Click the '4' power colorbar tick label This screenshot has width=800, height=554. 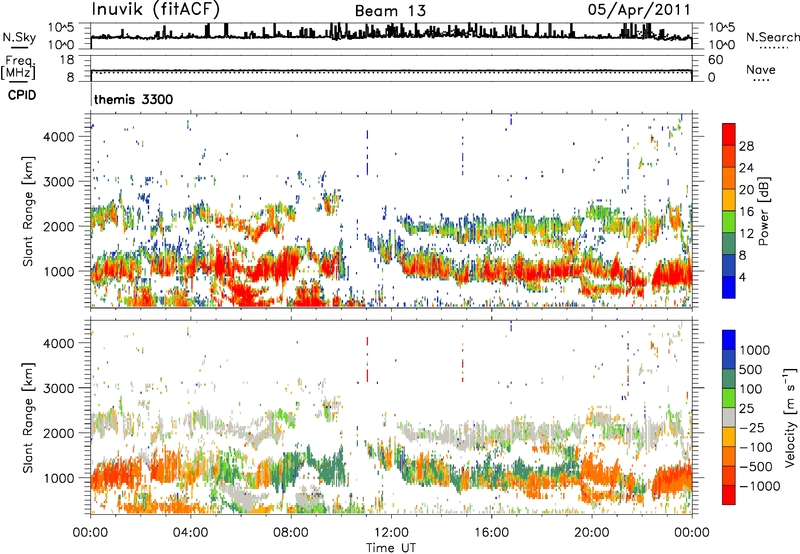743,277
